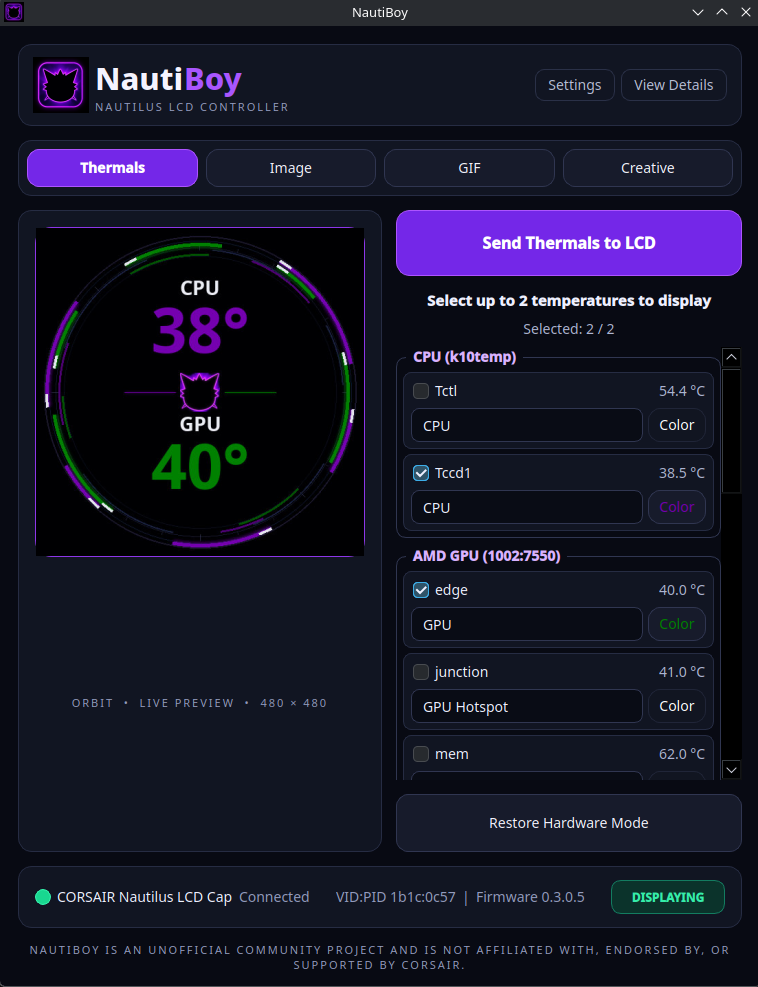The image size is (758, 987).
Task: Enable the junction temperature checkbox
Action: (x=421, y=672)
